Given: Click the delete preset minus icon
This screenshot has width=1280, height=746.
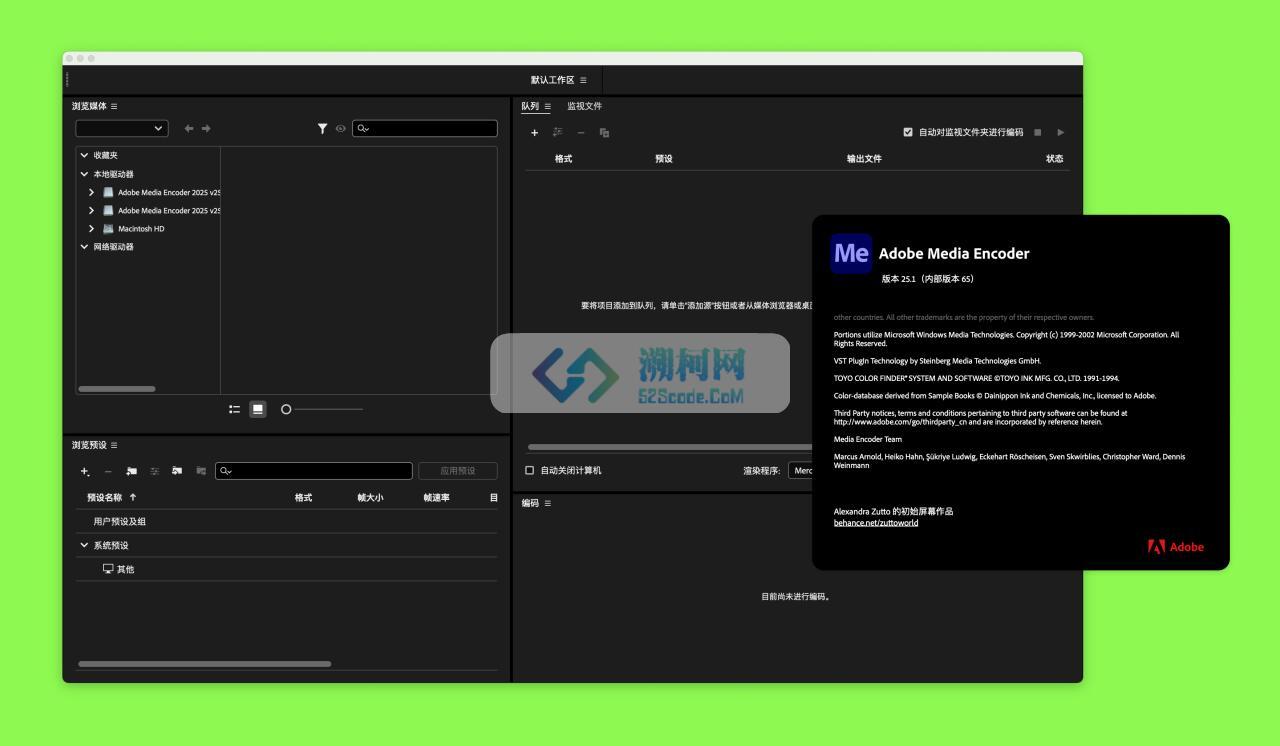Looking at the screenshot, I should click(108, 471).
